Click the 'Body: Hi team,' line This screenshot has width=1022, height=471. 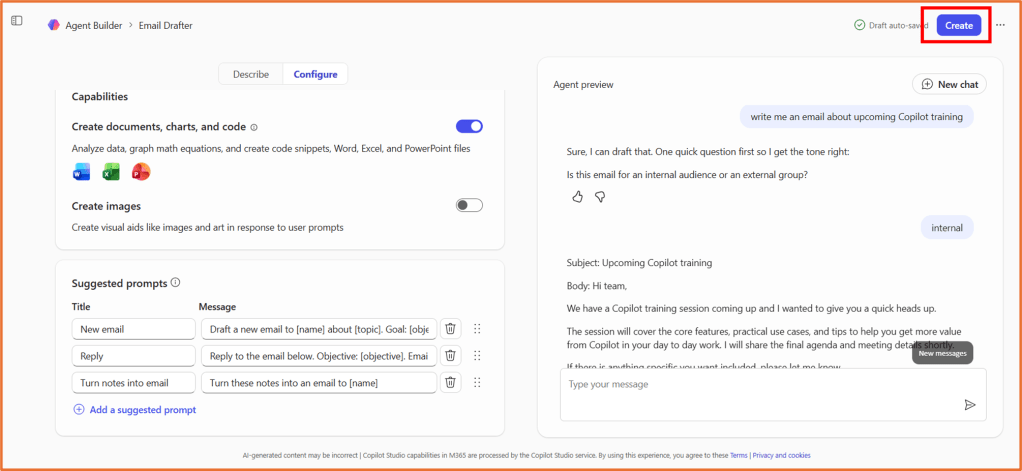(596, 285)
